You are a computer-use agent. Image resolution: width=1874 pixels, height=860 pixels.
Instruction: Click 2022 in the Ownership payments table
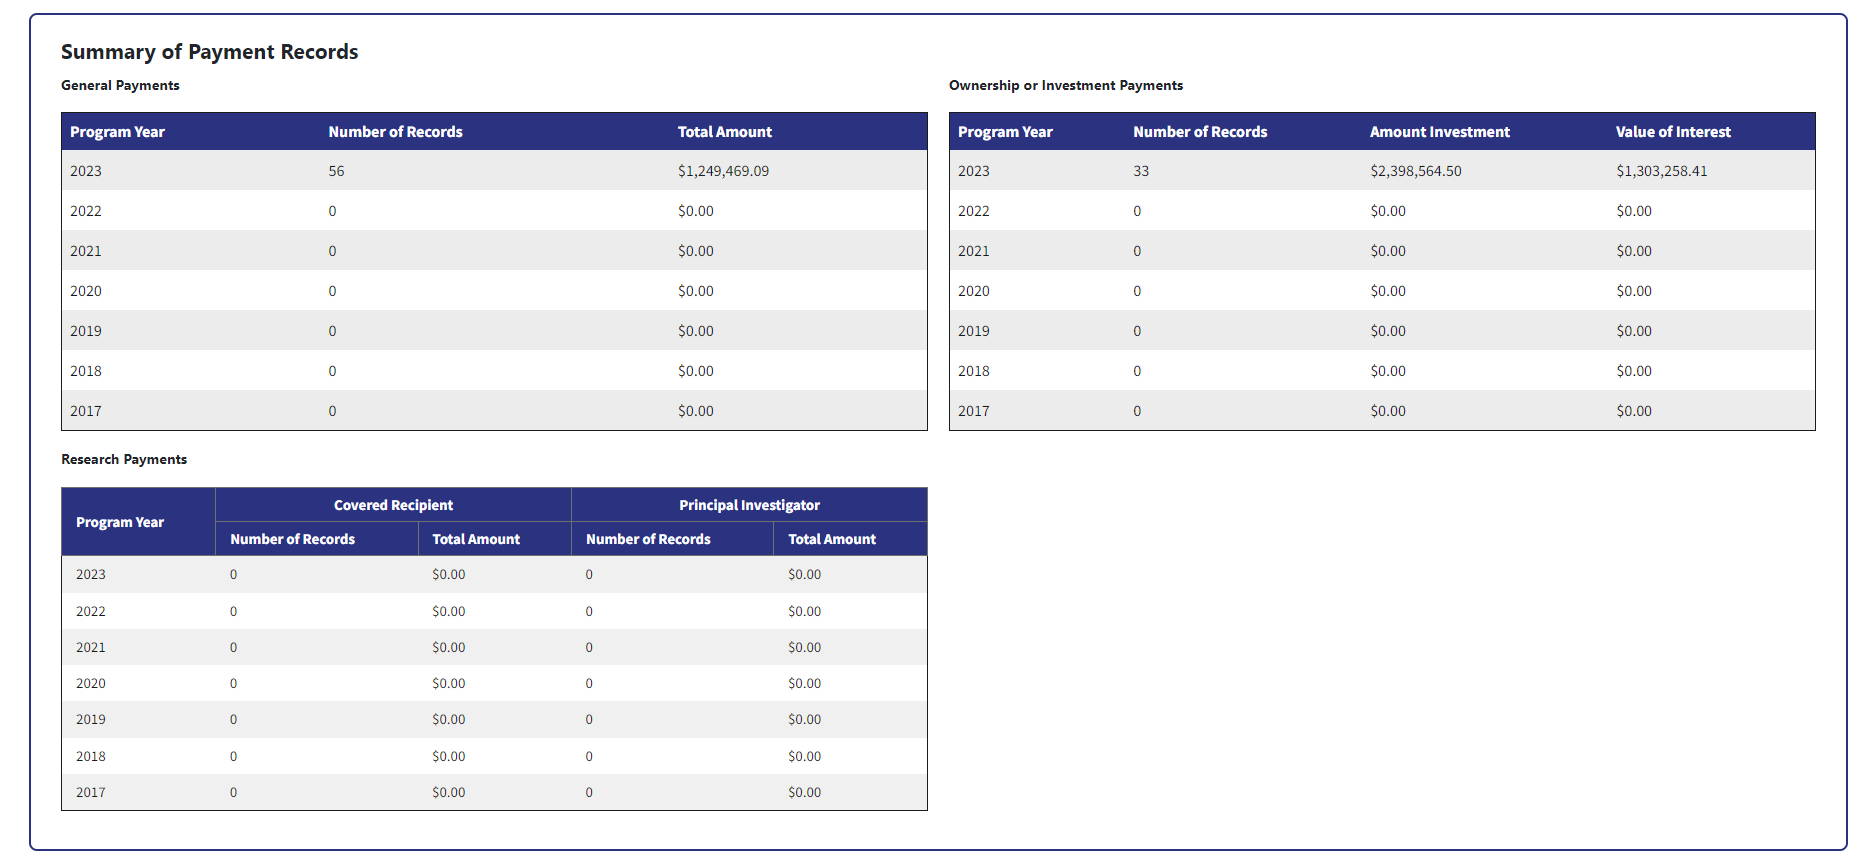974,211
